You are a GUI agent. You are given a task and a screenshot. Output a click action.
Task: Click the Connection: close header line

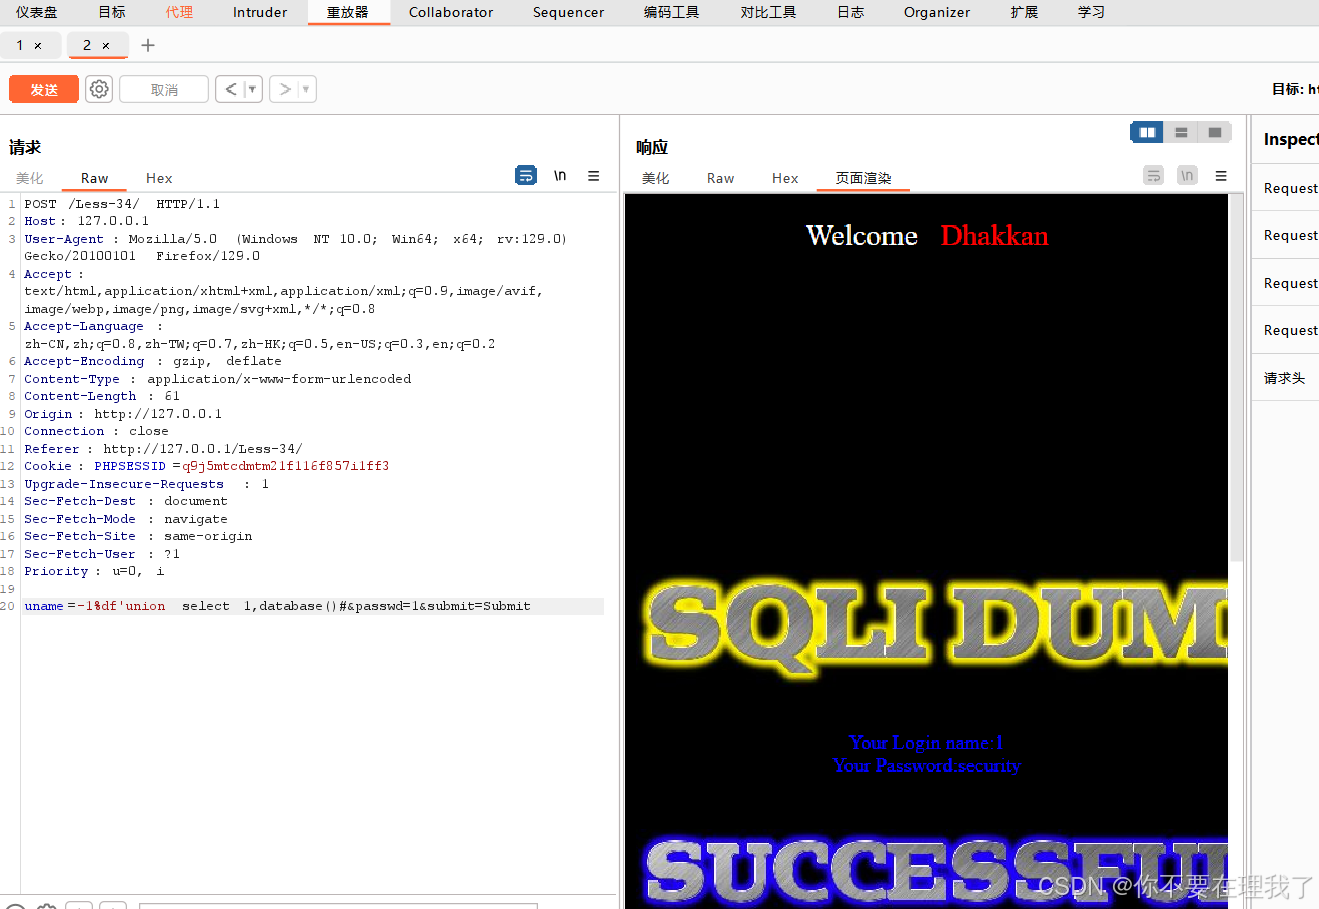[x=96, y=431]
